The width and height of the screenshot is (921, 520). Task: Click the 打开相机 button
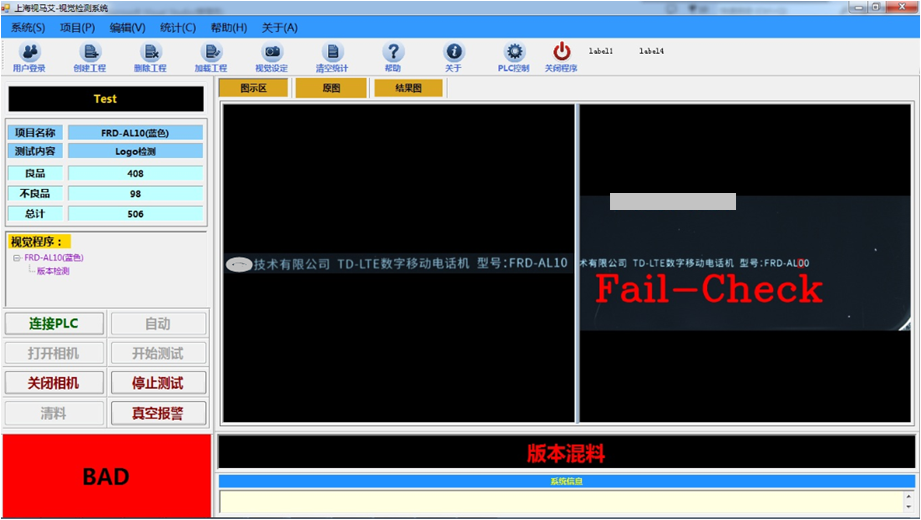point(54,353)
